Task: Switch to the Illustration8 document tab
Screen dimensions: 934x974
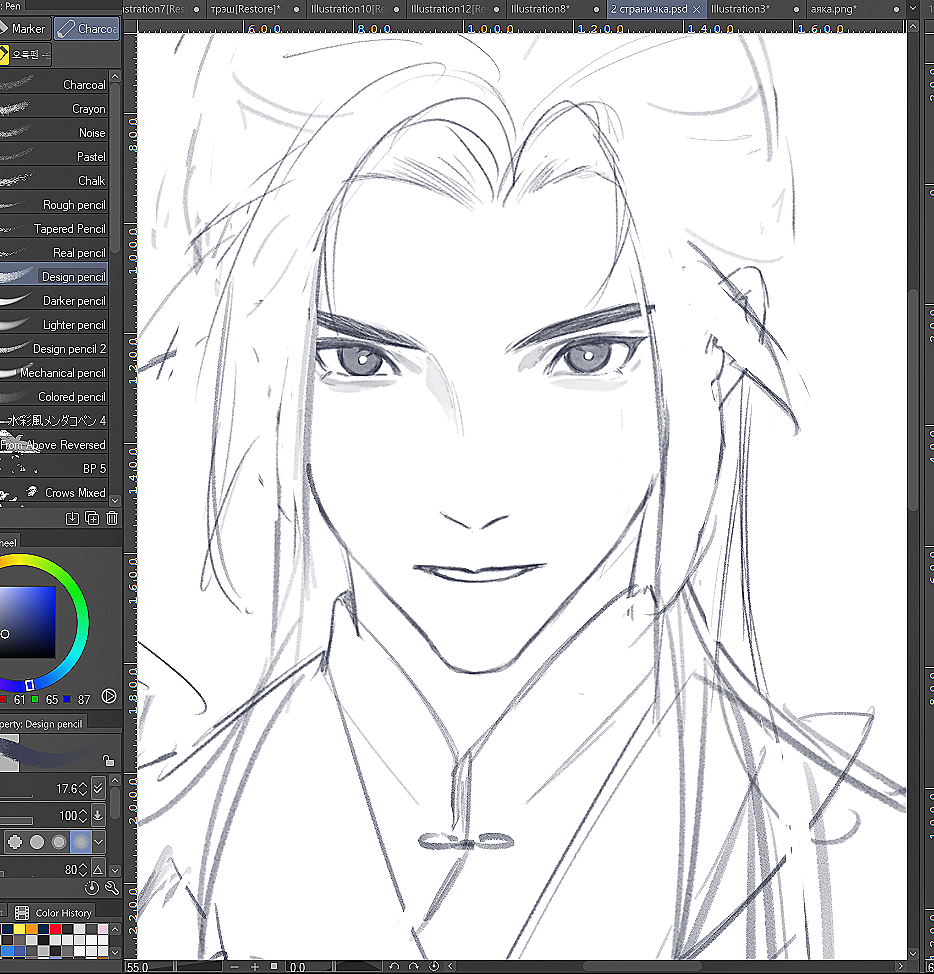Action: click(540, 9)
